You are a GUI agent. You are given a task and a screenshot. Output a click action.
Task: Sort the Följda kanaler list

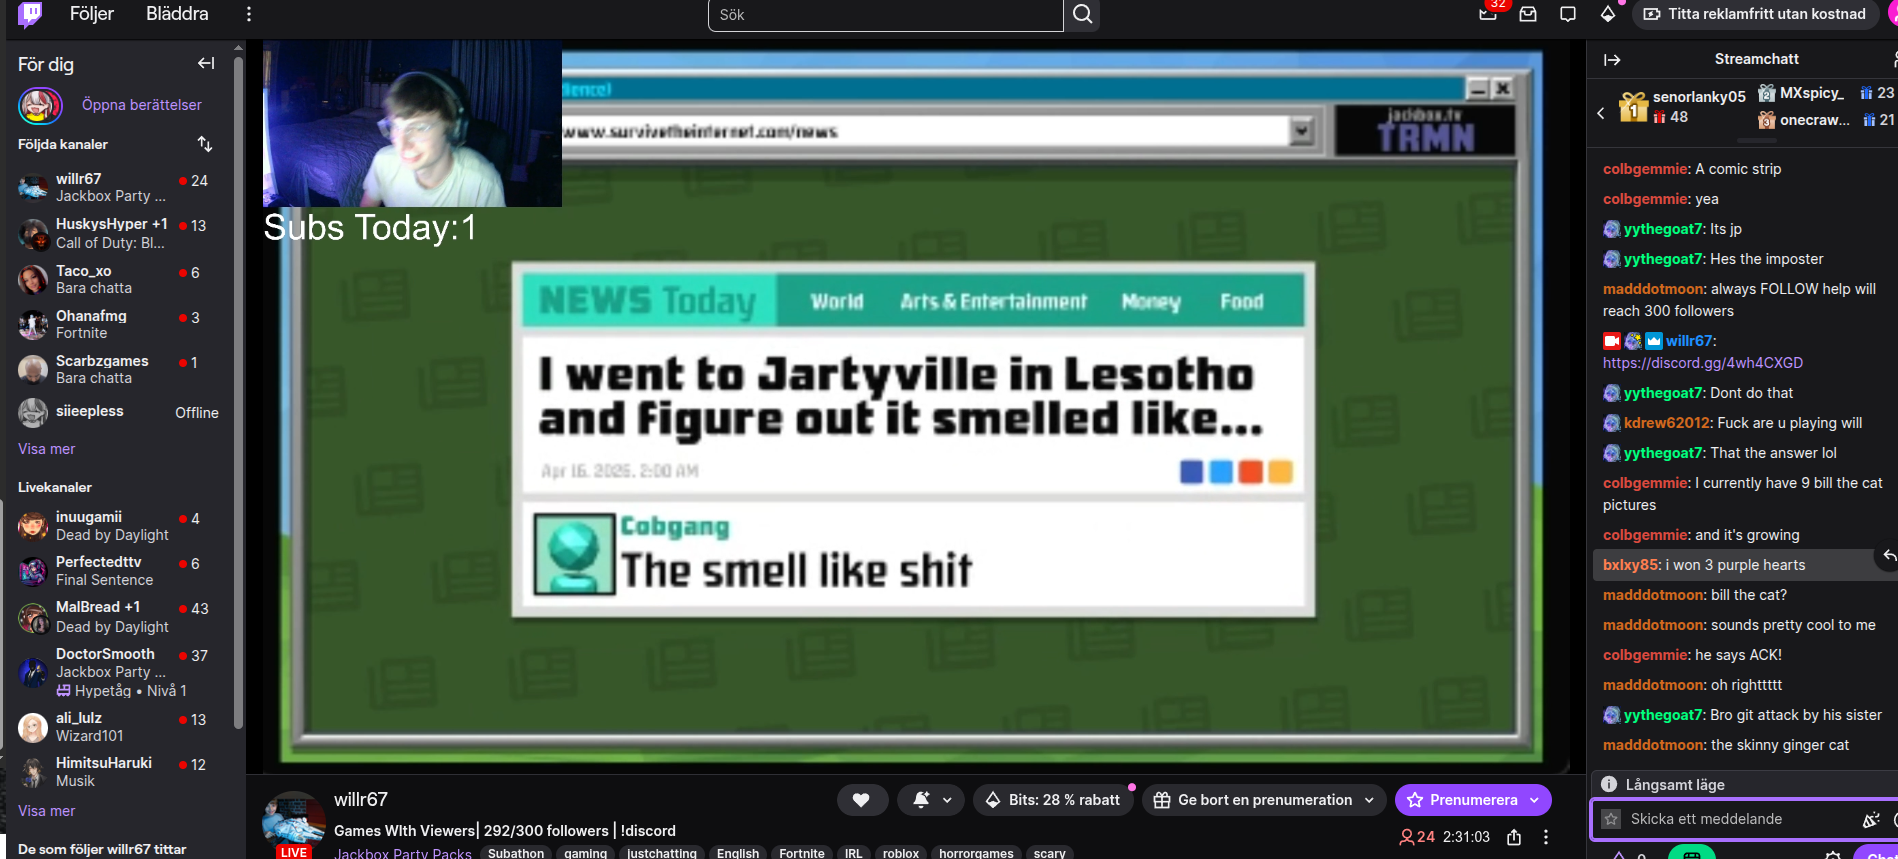pos(205,144)
